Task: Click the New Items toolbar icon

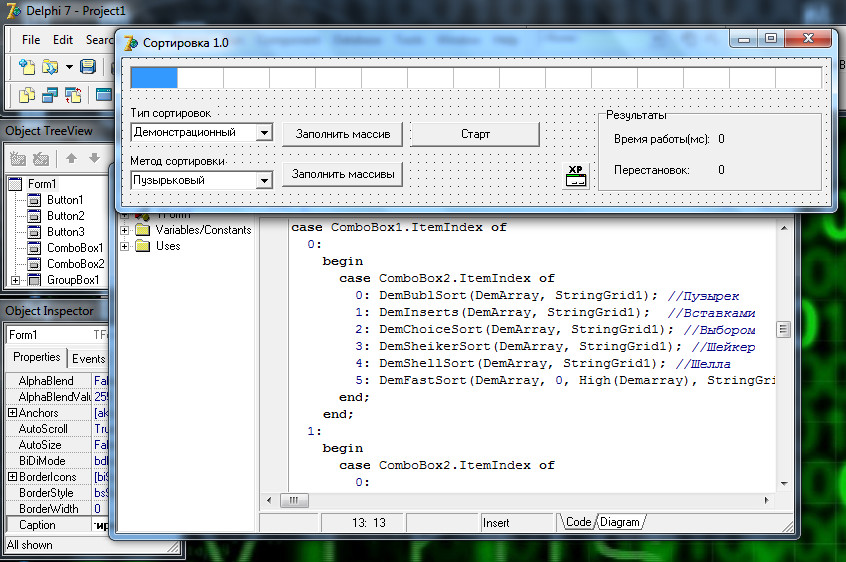Action: [26, 67]
